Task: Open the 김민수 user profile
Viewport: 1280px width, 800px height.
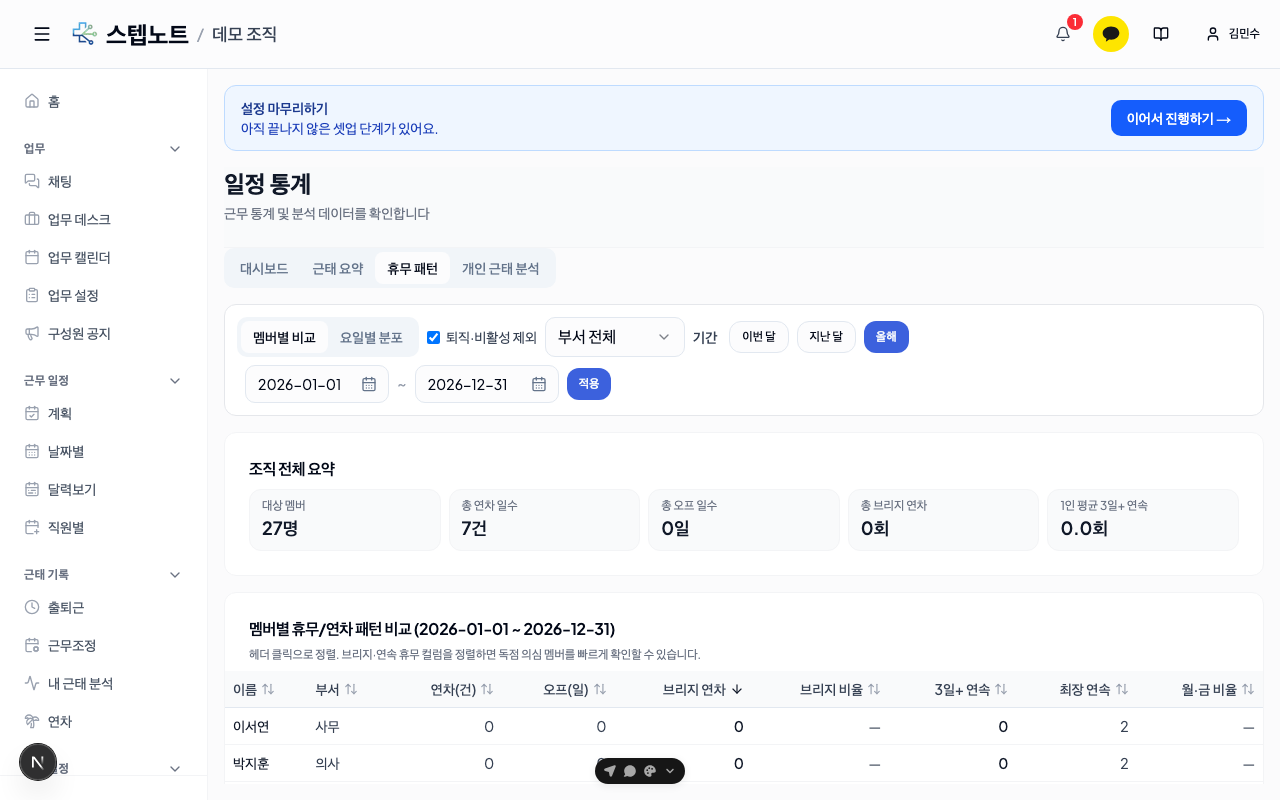Action: tap(1233, 34)
